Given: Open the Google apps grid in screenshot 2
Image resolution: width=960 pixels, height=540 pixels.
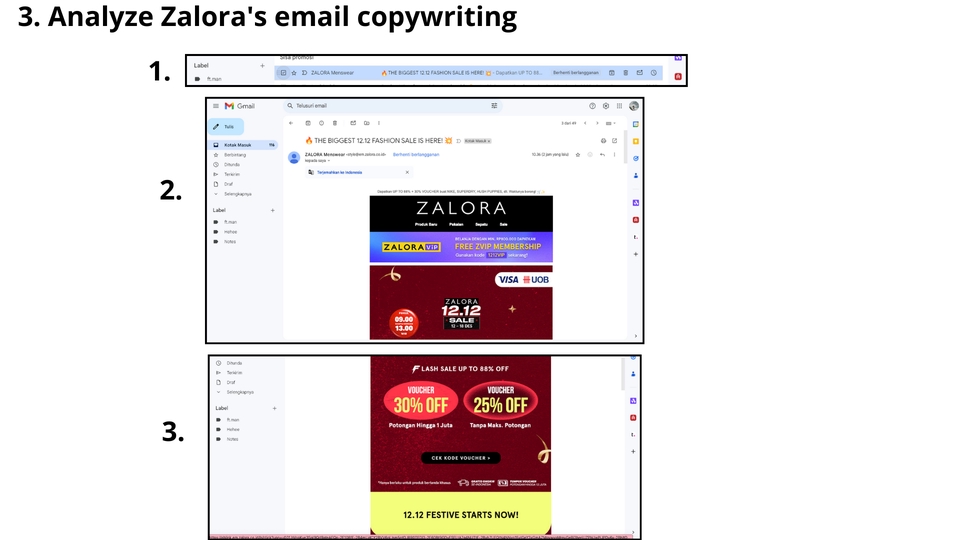Looking at the screenshot, I should coord(620,106).
